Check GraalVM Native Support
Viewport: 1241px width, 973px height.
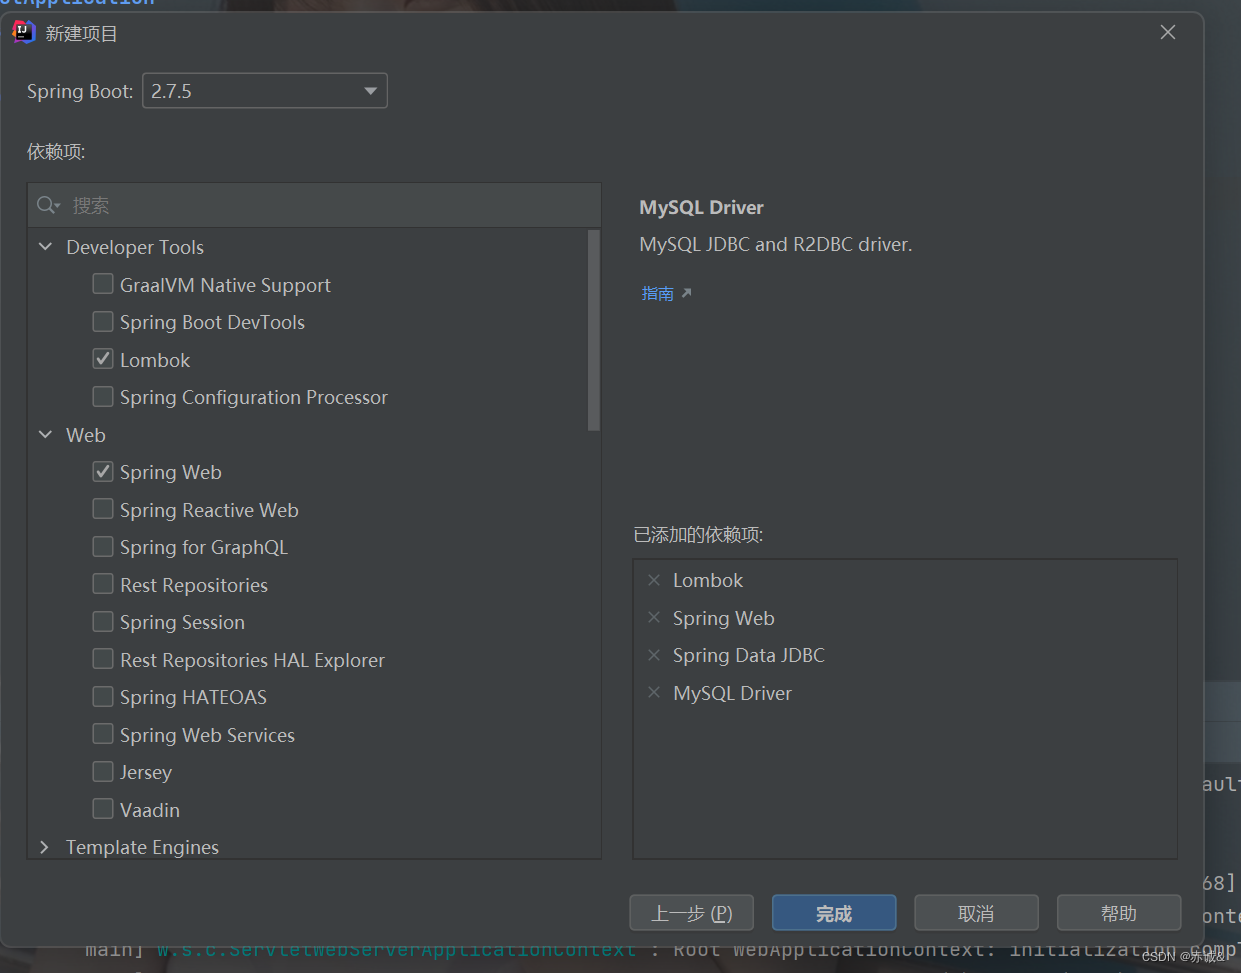(102, 283)
